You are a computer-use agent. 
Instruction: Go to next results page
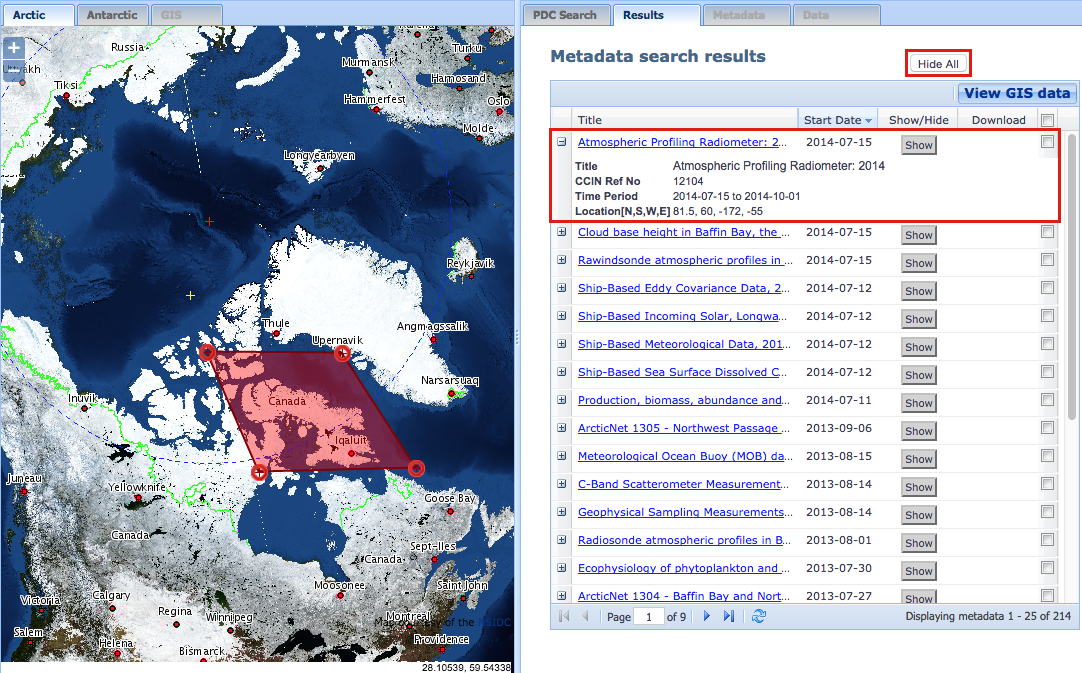coord(706,616)
